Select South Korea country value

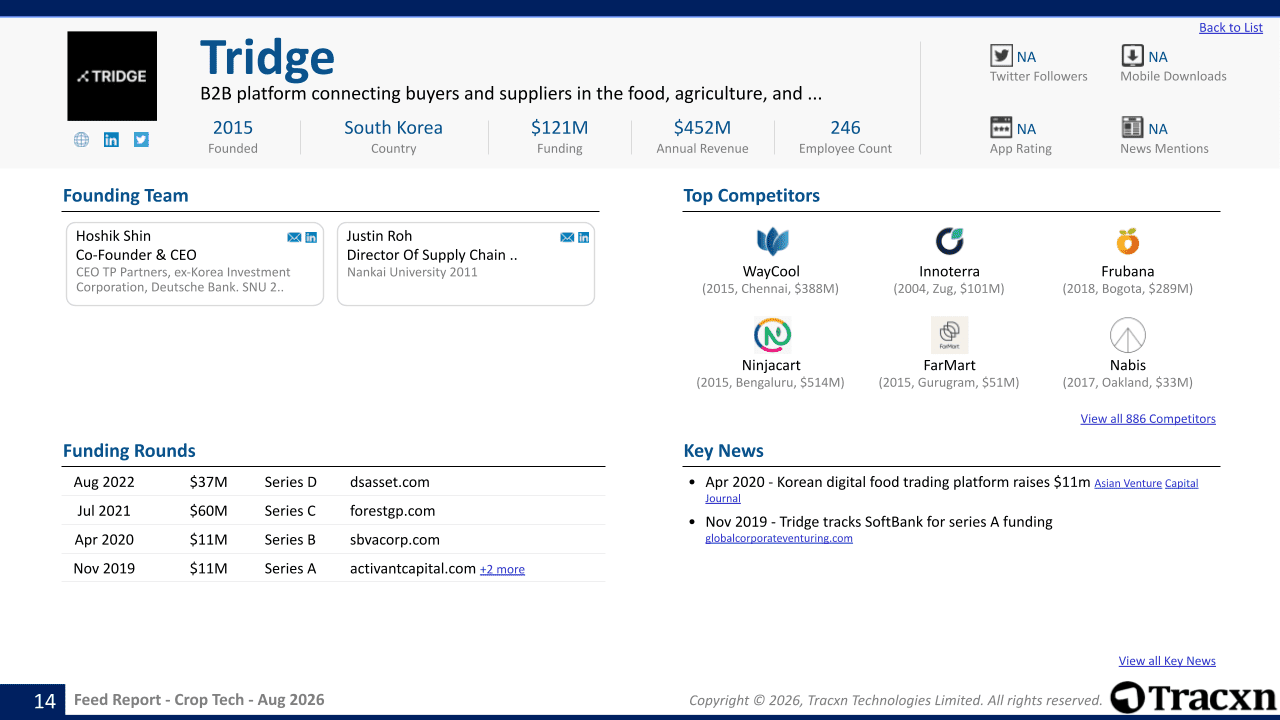(393, 128)
